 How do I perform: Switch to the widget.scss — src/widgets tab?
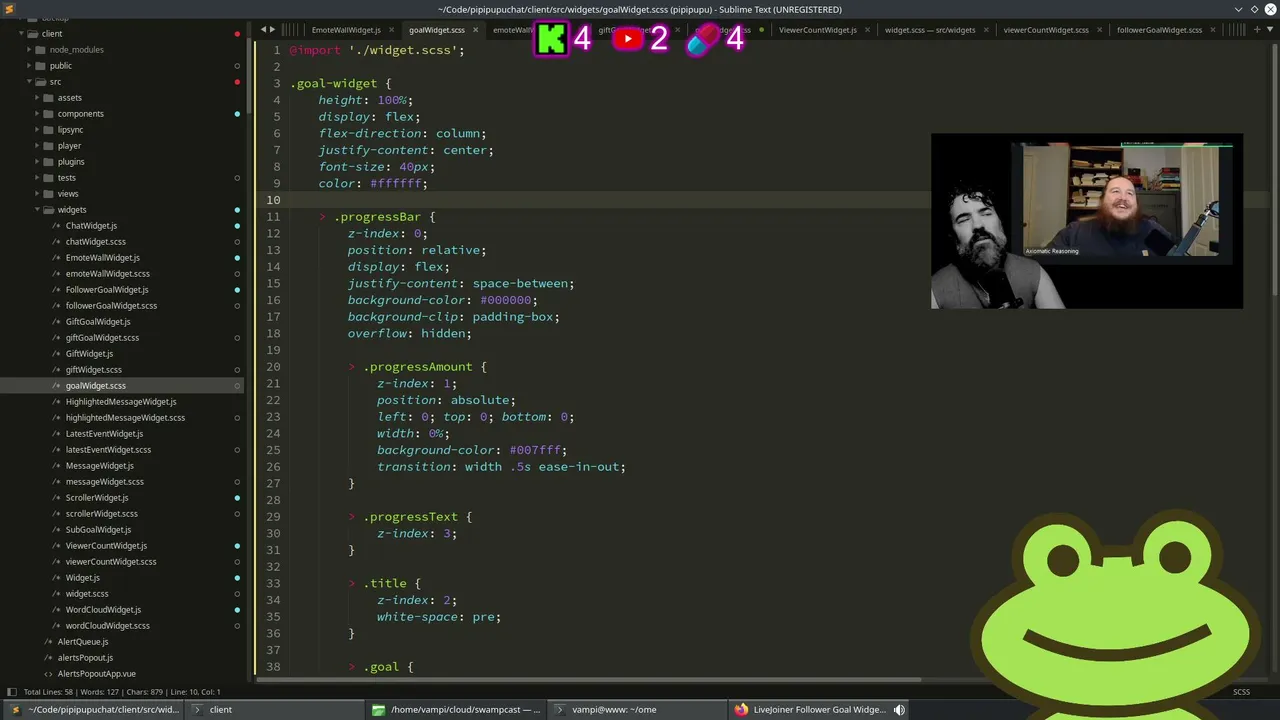[930, 30]
